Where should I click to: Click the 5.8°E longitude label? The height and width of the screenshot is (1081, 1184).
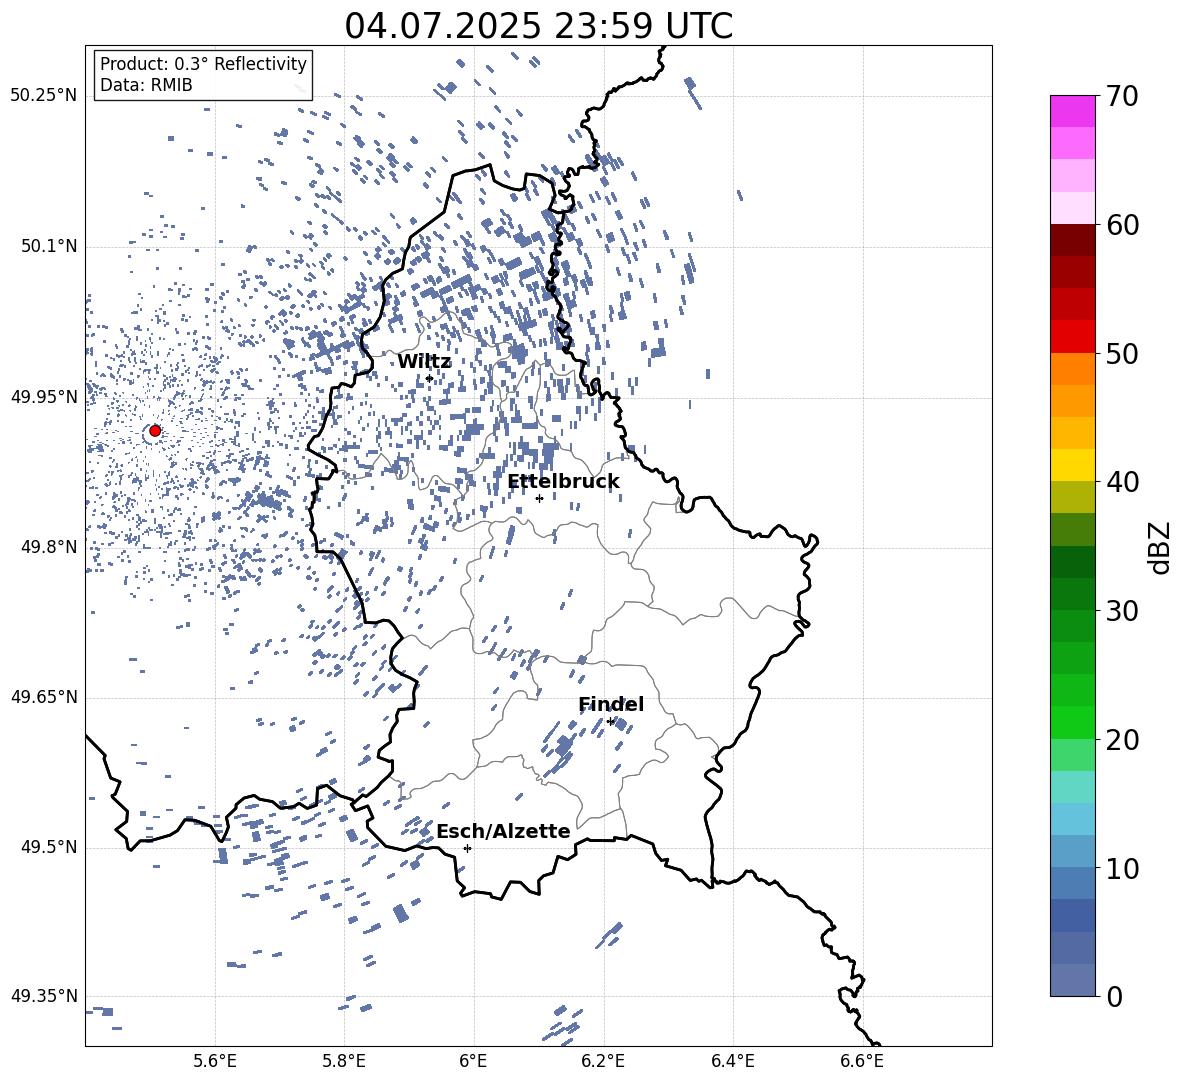click(x=344, y=1062)
